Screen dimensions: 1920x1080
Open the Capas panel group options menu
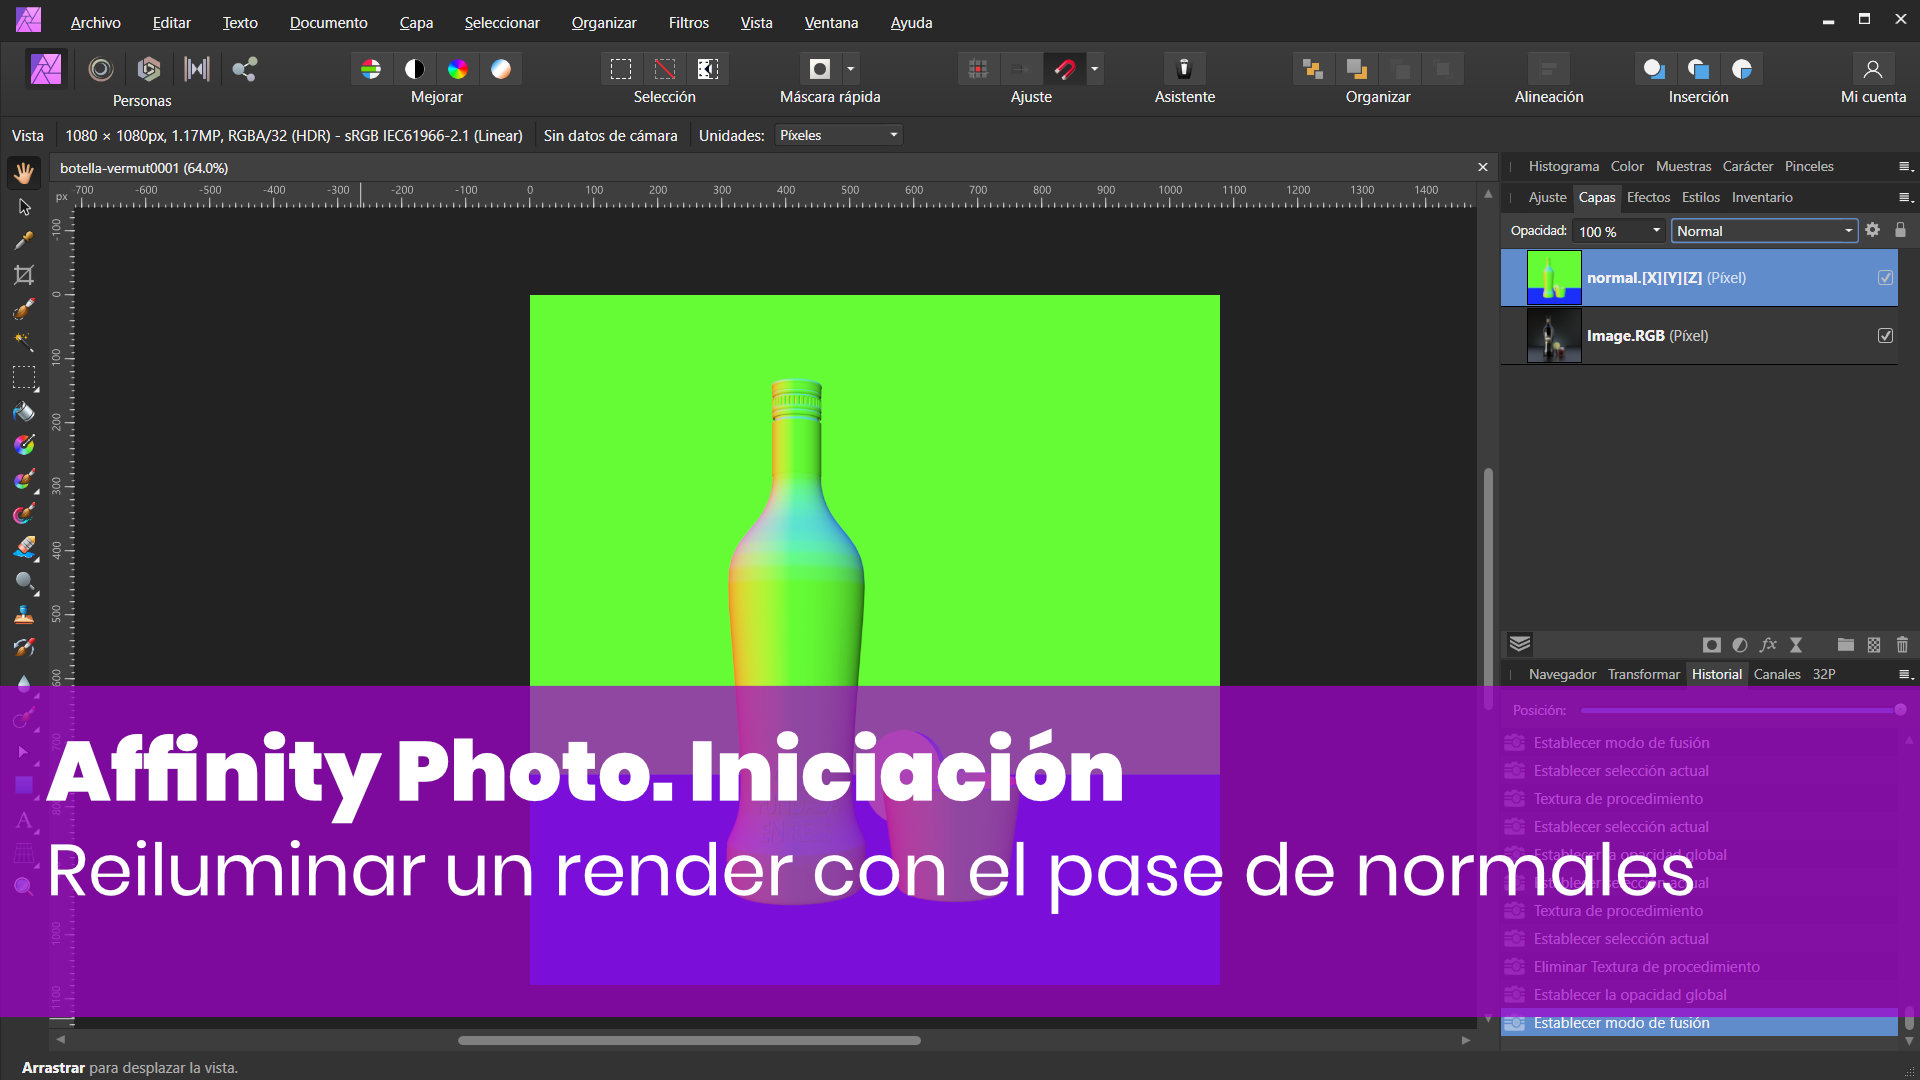point(1906,198)
